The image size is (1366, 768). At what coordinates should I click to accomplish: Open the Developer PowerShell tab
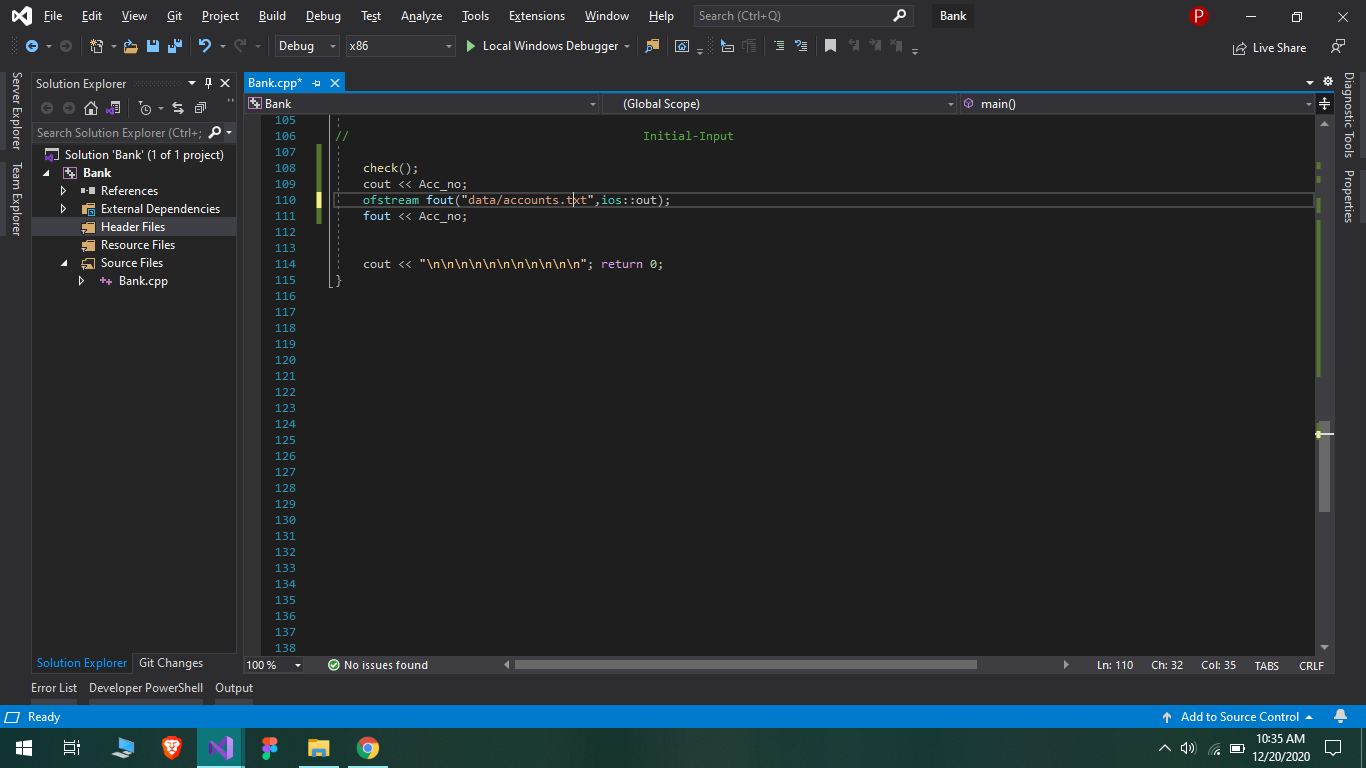(146, 688)
